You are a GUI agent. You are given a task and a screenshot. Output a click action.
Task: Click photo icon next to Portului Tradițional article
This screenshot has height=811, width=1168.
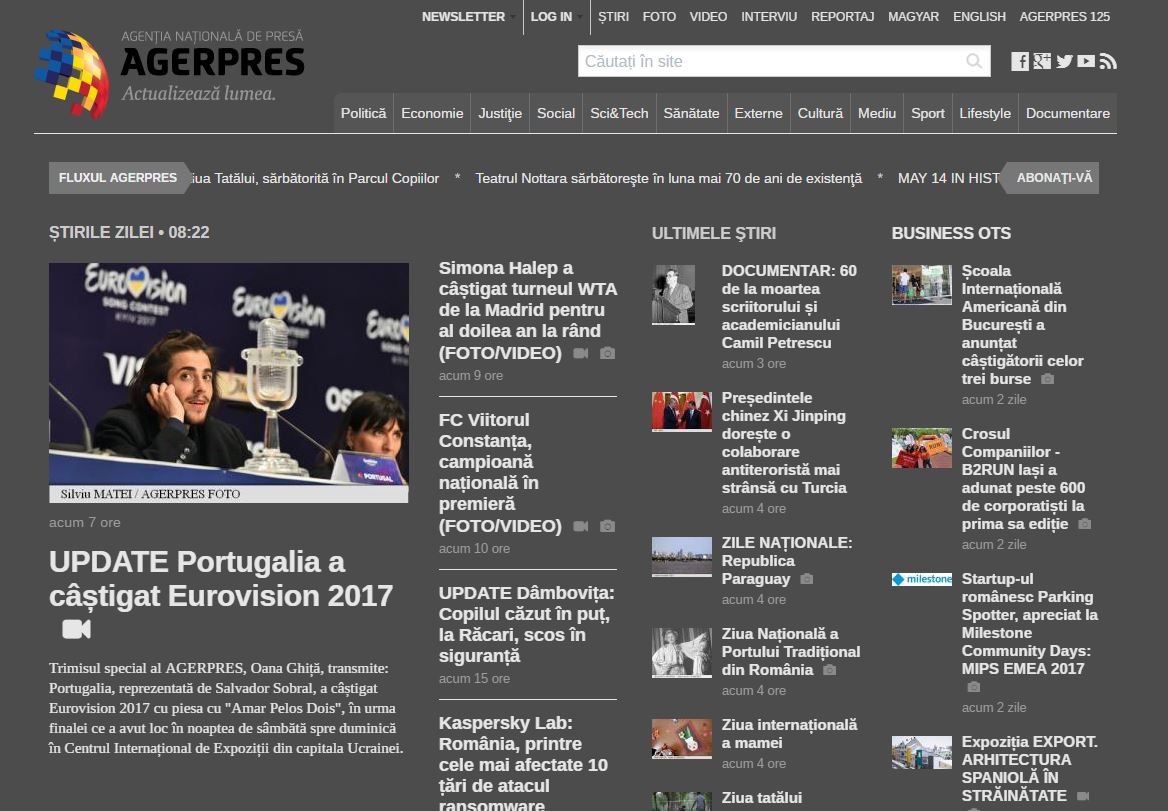[830, 670]
